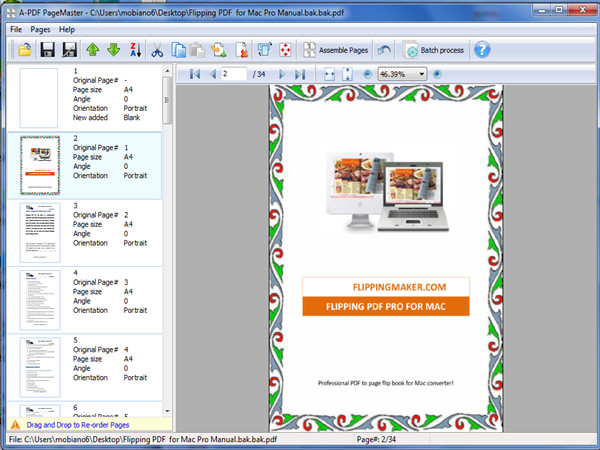The height and width of the screenshot is (450, 600).
Task: Go to next page arrow
Action: 282,74
